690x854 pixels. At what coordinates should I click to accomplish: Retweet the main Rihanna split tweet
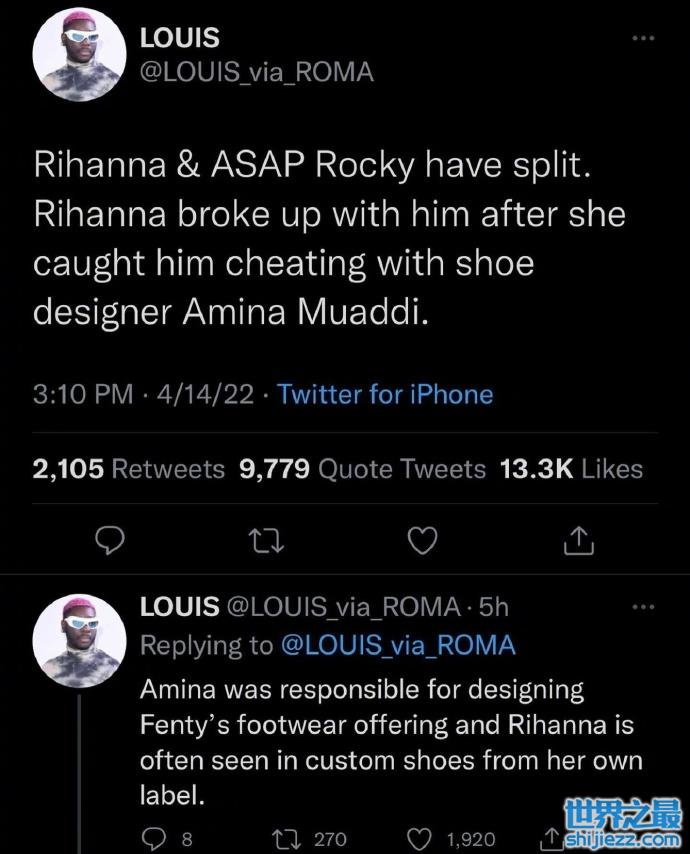(x=266, y=541)
